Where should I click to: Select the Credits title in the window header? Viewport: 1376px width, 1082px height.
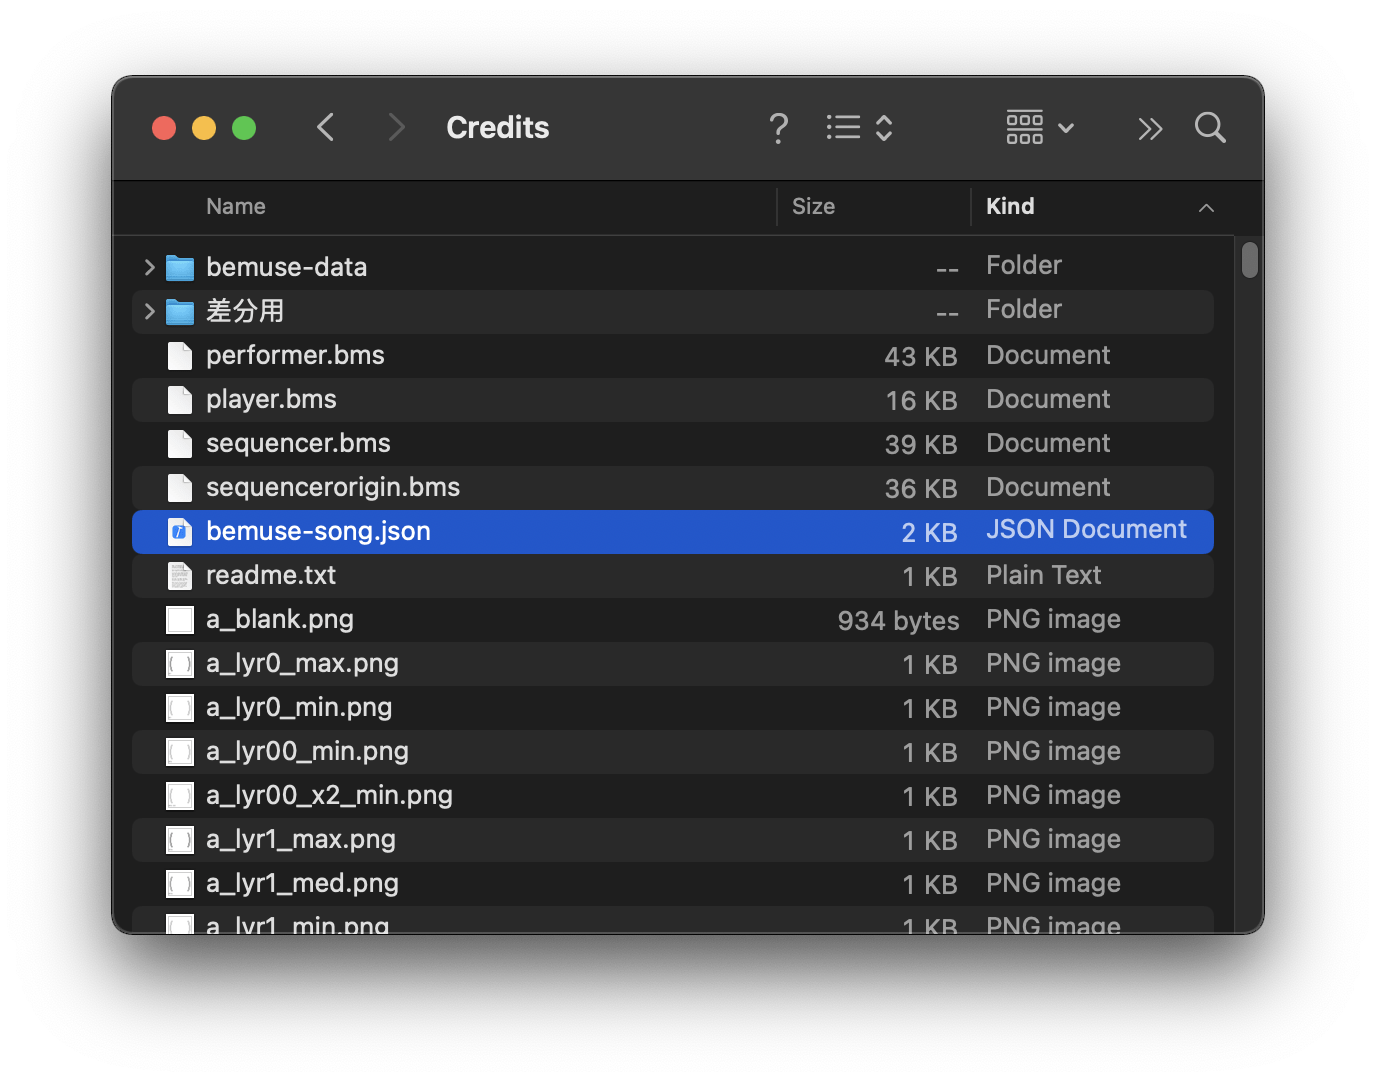click(497, 127)
